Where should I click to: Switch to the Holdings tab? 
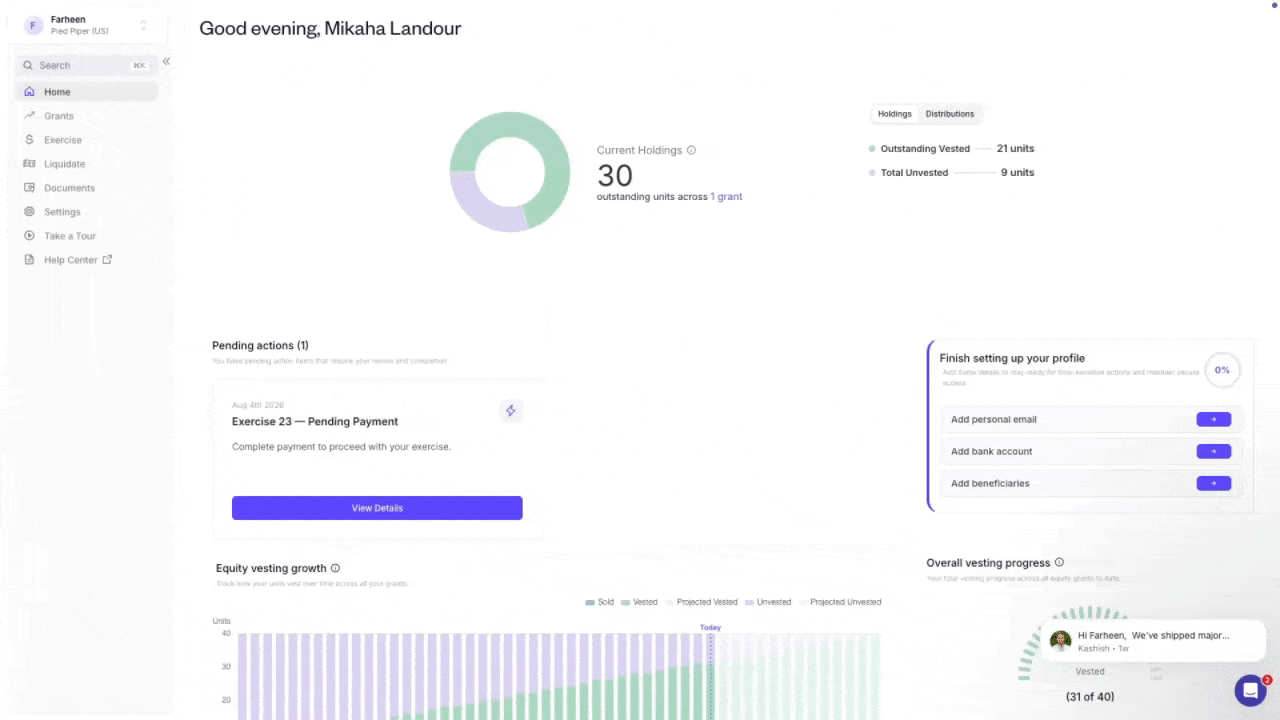(x=895, y=114)
